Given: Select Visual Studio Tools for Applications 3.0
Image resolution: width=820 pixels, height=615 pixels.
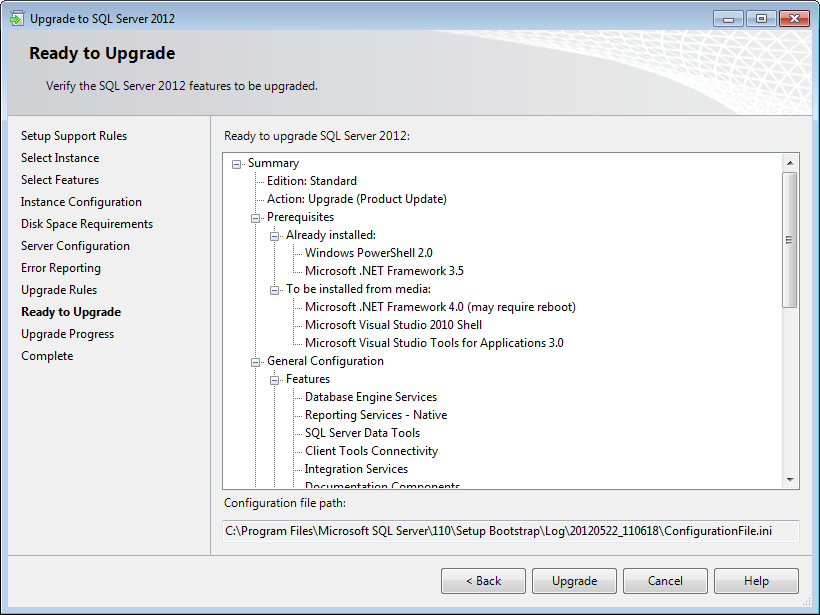Looking at the screenshot, I should click(435, 343).
